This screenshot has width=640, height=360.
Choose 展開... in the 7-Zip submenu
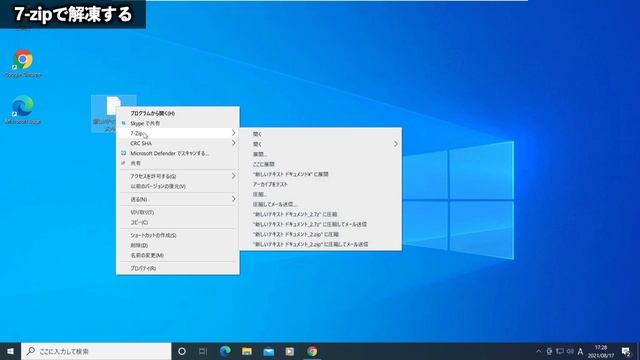click(x=321, y=154)
